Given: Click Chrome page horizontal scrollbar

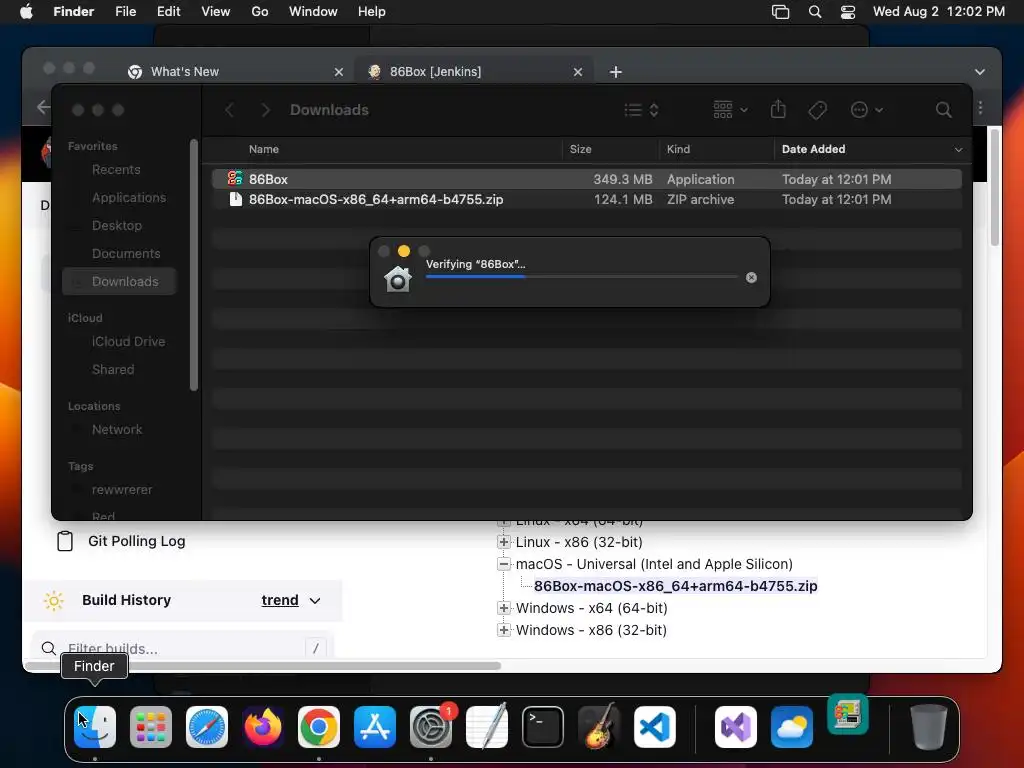Looking at the screenshot, I should 263,666.
